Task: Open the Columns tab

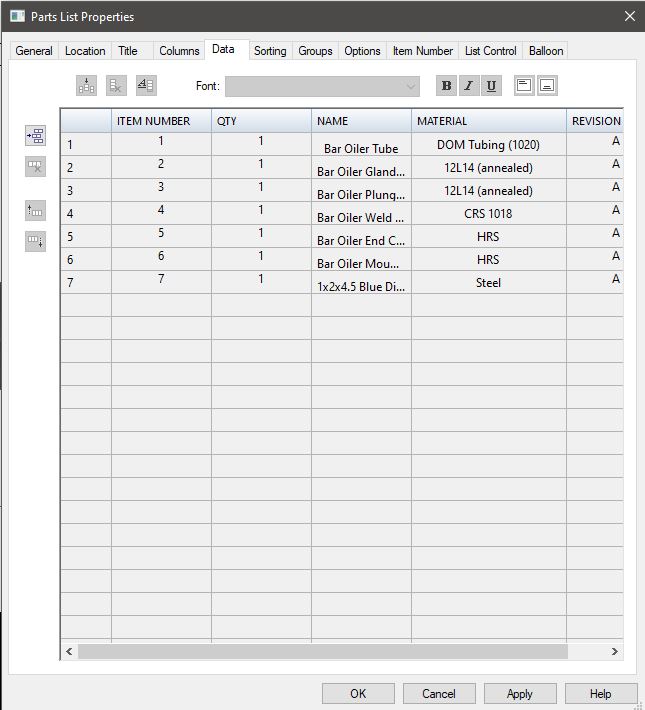Action: 179,51
